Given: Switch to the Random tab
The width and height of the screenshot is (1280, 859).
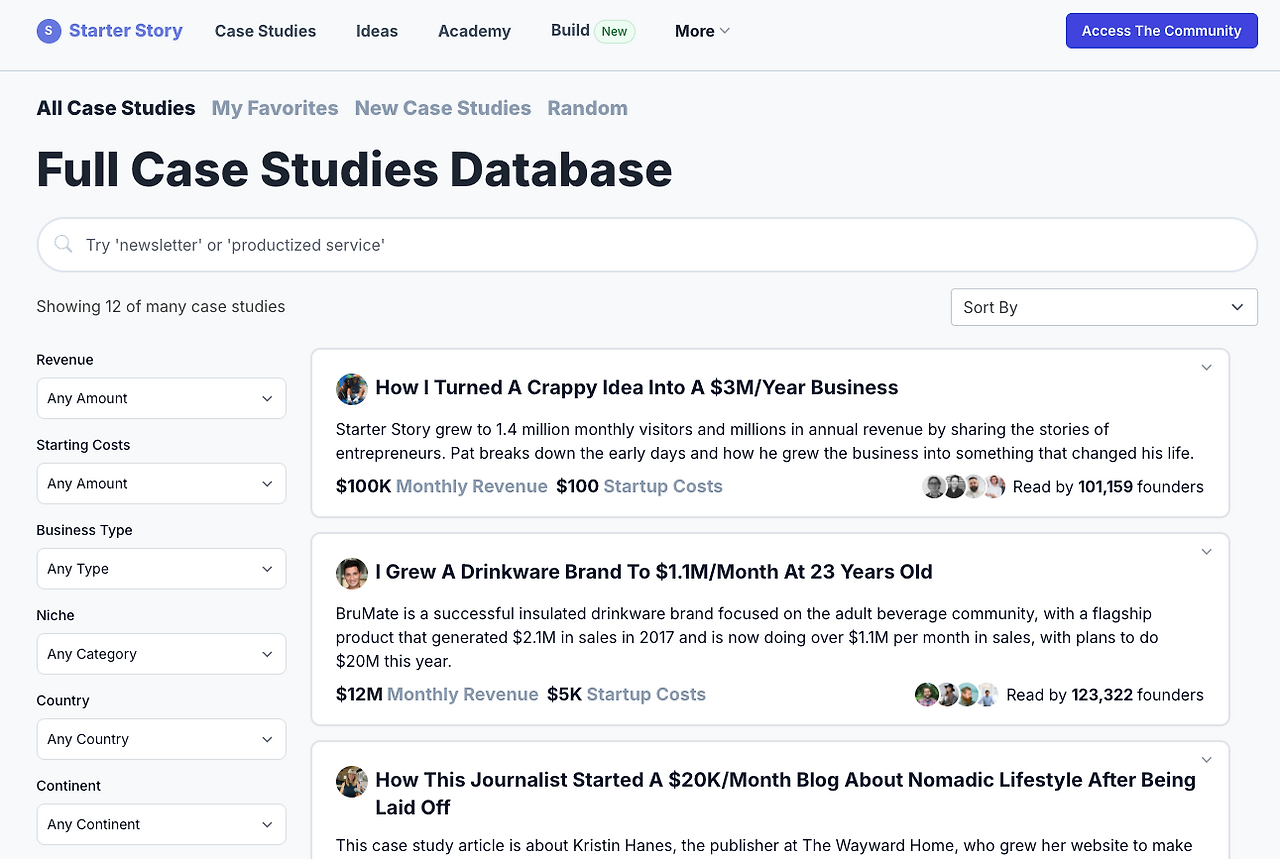Looking at the screenshot, I should point(588,108).
